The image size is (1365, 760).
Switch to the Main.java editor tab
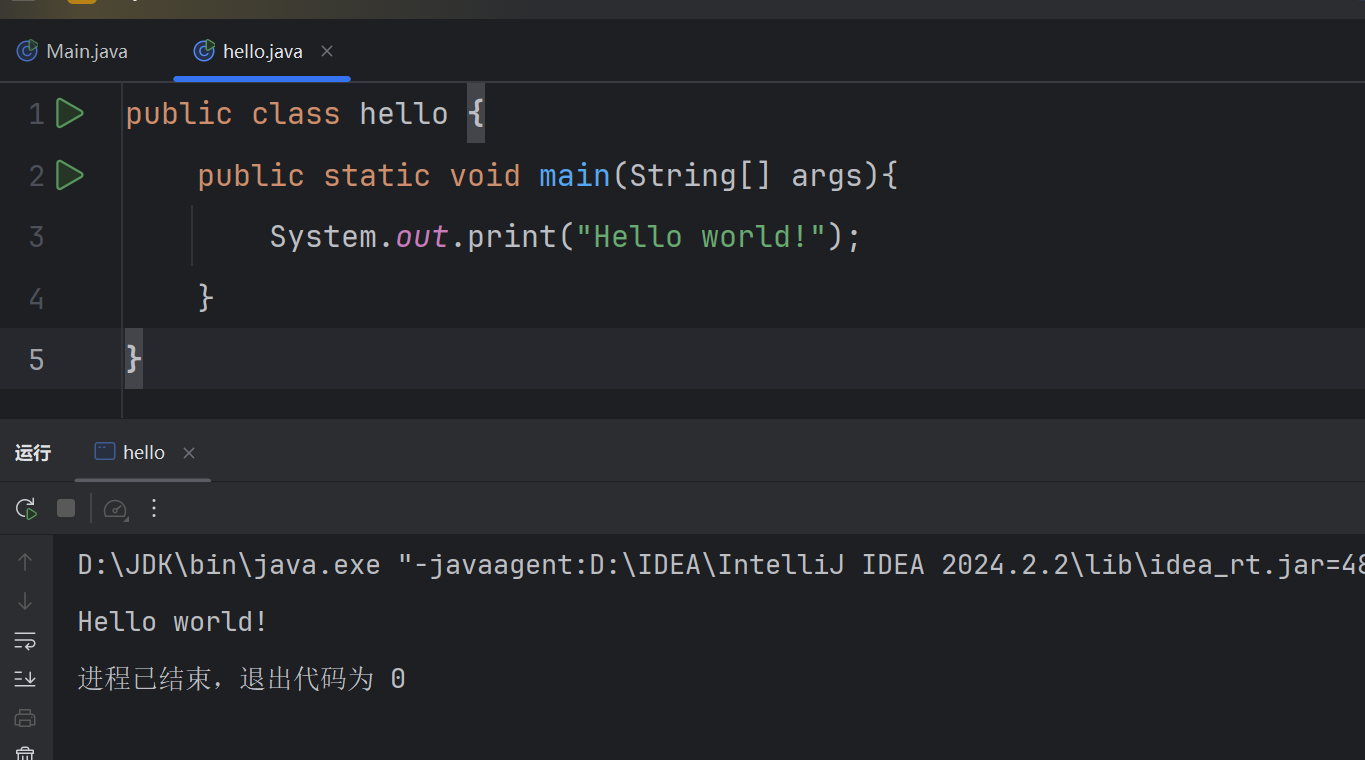coord(72,51)
